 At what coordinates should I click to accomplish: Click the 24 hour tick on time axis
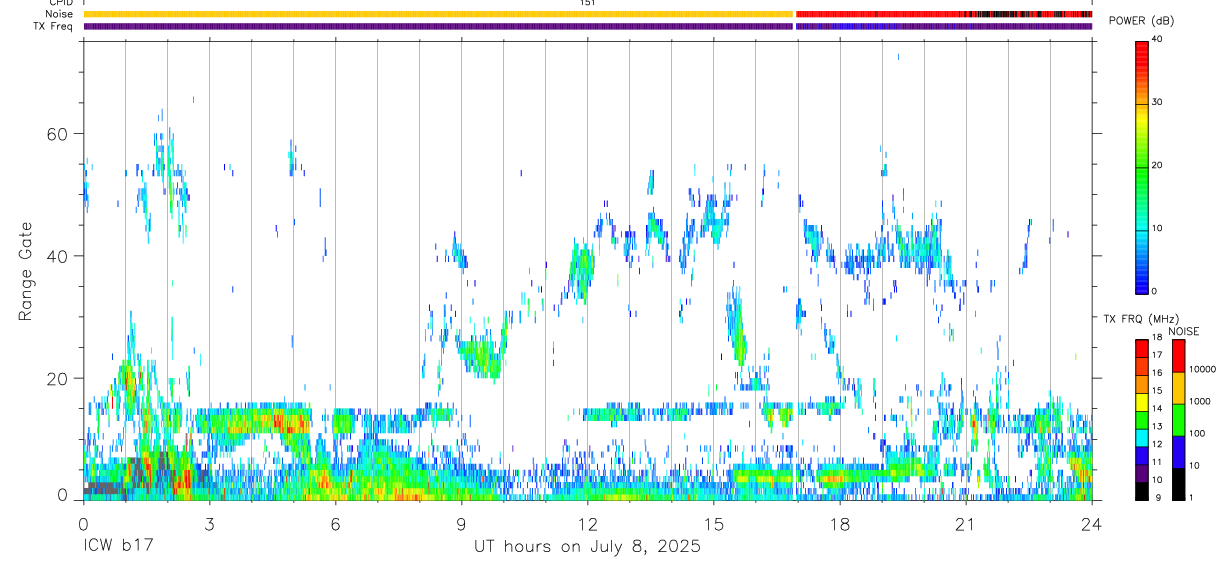pyautogui.click(x=1091, y=523)
